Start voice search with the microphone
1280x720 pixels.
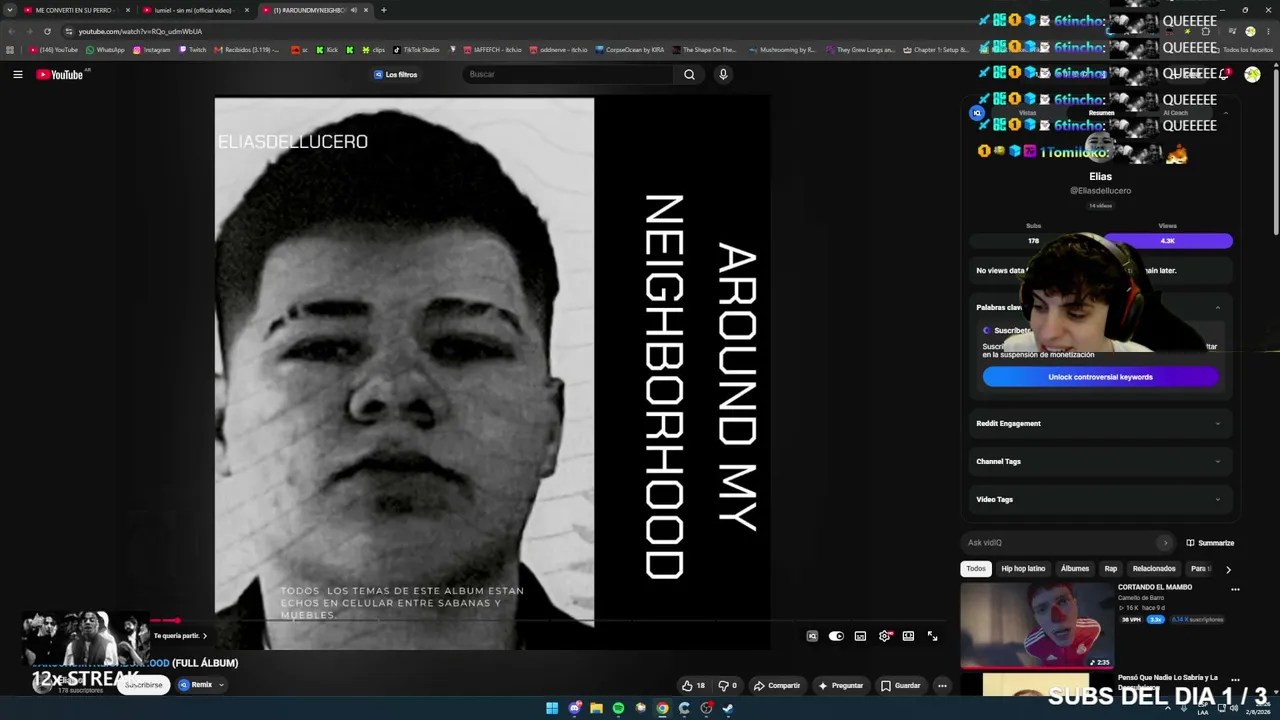(723, 74)
